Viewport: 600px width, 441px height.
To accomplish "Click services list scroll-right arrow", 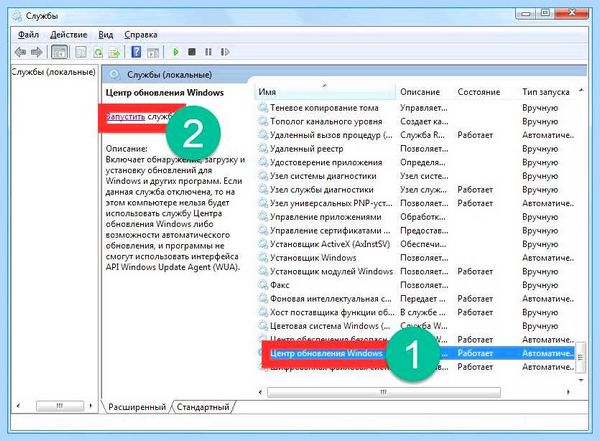I will (568, 392).
